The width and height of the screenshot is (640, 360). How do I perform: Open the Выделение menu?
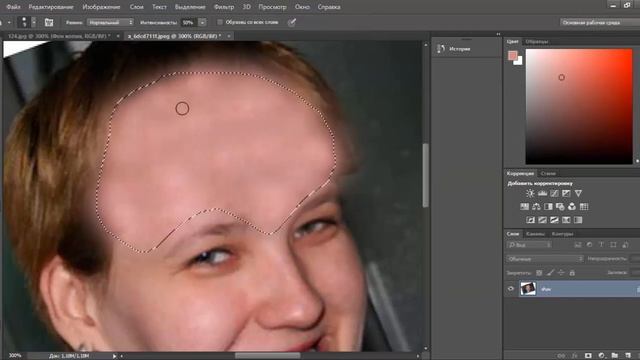[x=190, y=7]
